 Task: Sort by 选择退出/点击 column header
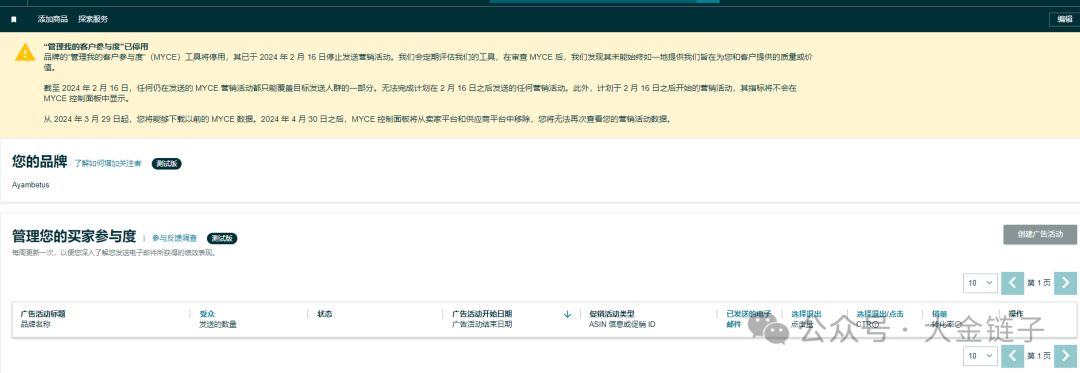point(880,314)
